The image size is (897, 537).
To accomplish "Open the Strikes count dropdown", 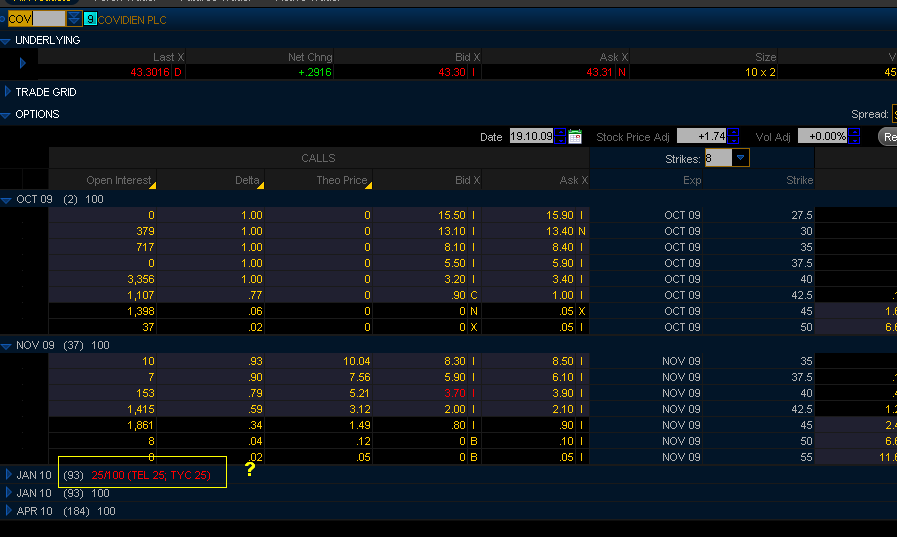I will [x=740, y=158].
